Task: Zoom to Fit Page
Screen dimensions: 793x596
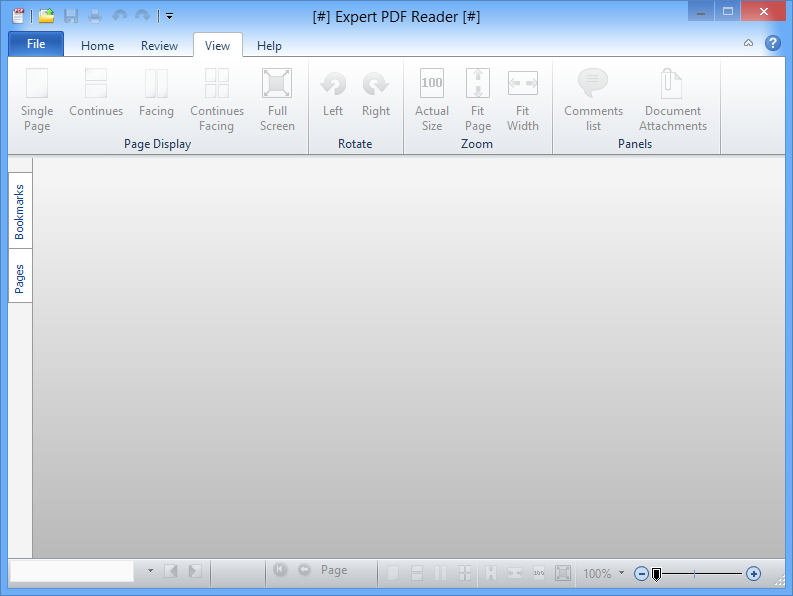Action: coord(478,100)
